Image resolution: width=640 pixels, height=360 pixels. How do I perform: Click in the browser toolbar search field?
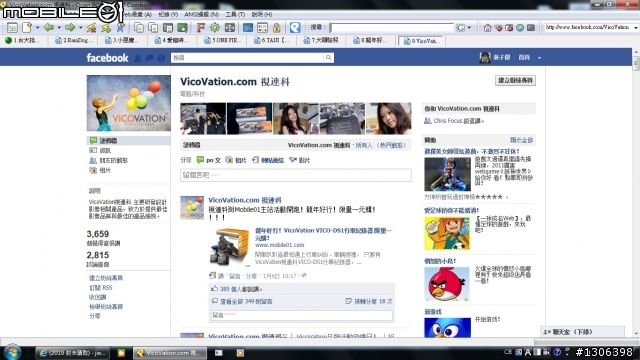(x=391, y=28)
